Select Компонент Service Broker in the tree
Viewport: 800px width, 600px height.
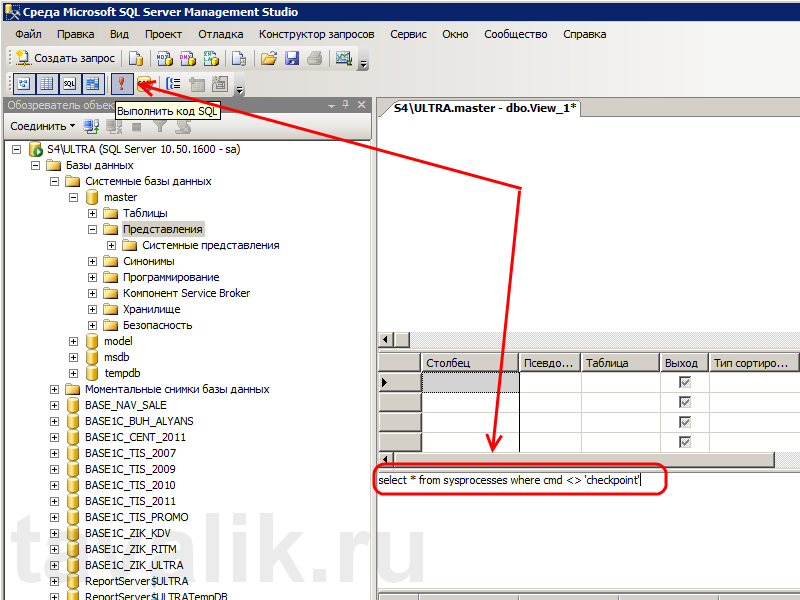[186, 293]
